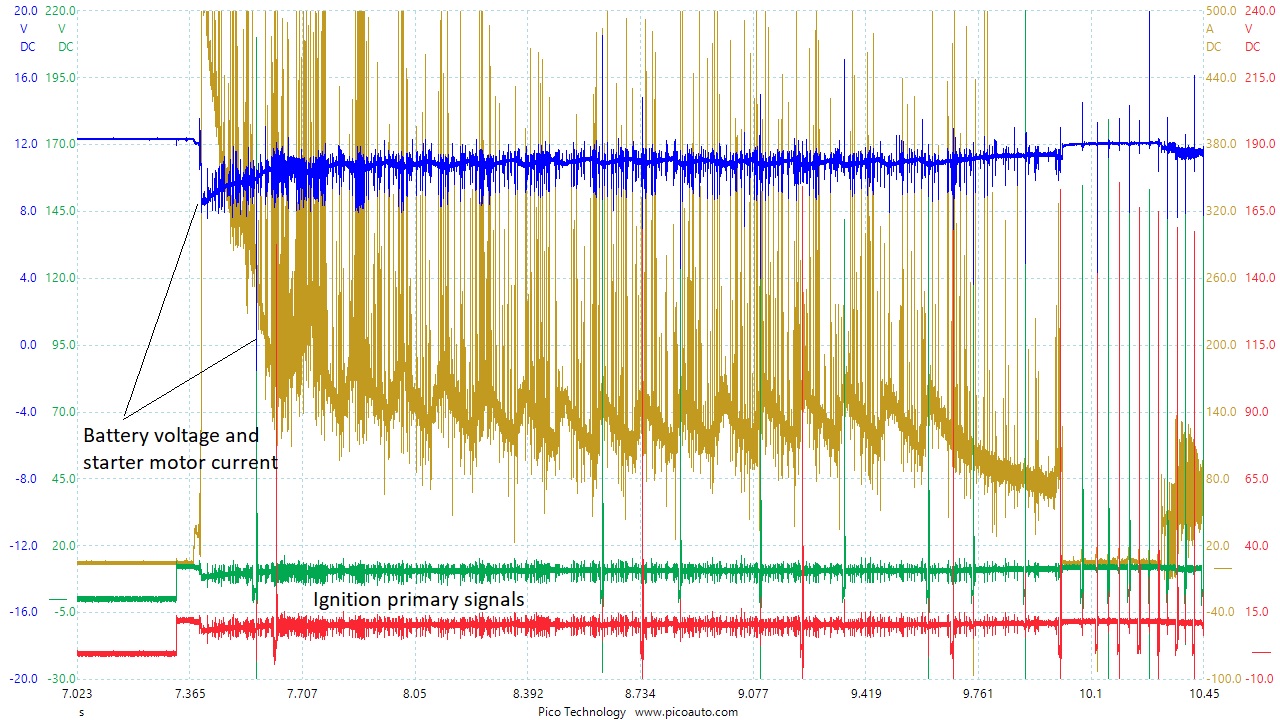The image size is (1280, 720).
Task: Open the www.picoauto.com link
Action: (686, 712)
